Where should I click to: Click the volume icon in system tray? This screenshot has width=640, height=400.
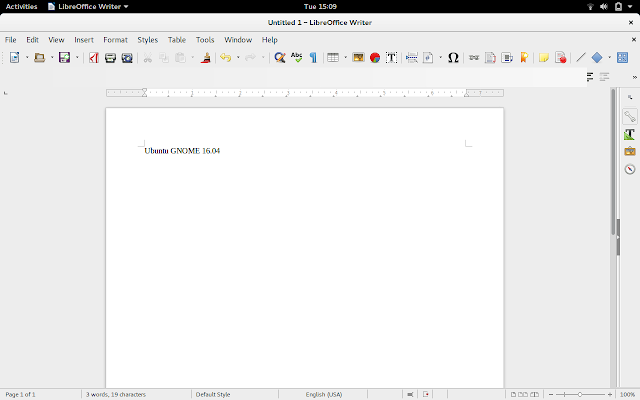(x=604, y=7)
